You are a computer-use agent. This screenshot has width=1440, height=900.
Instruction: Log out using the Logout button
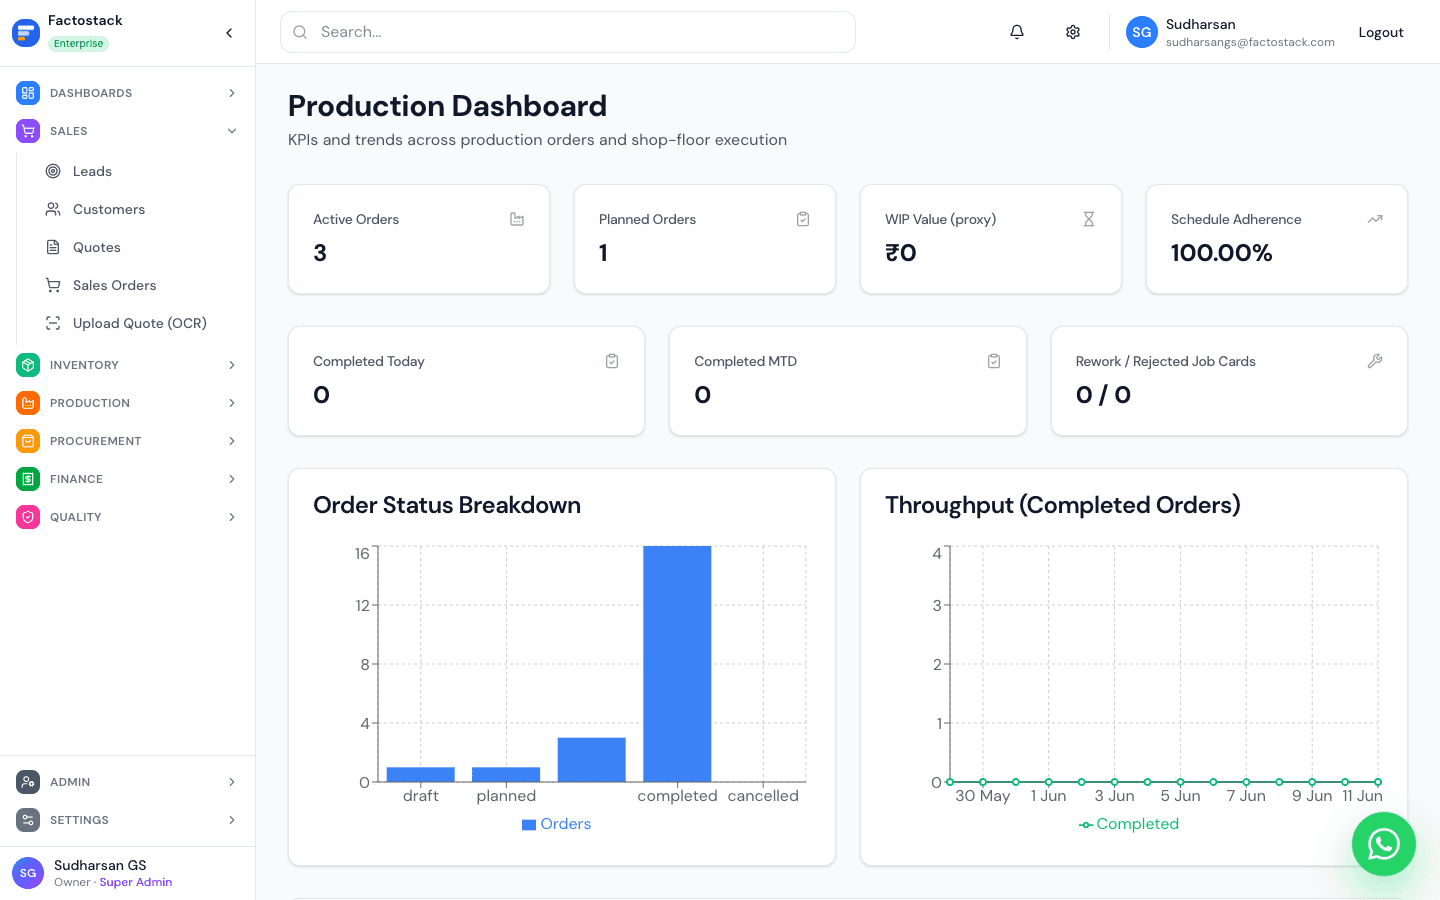pyautogui.click(x=1381, y=32)
